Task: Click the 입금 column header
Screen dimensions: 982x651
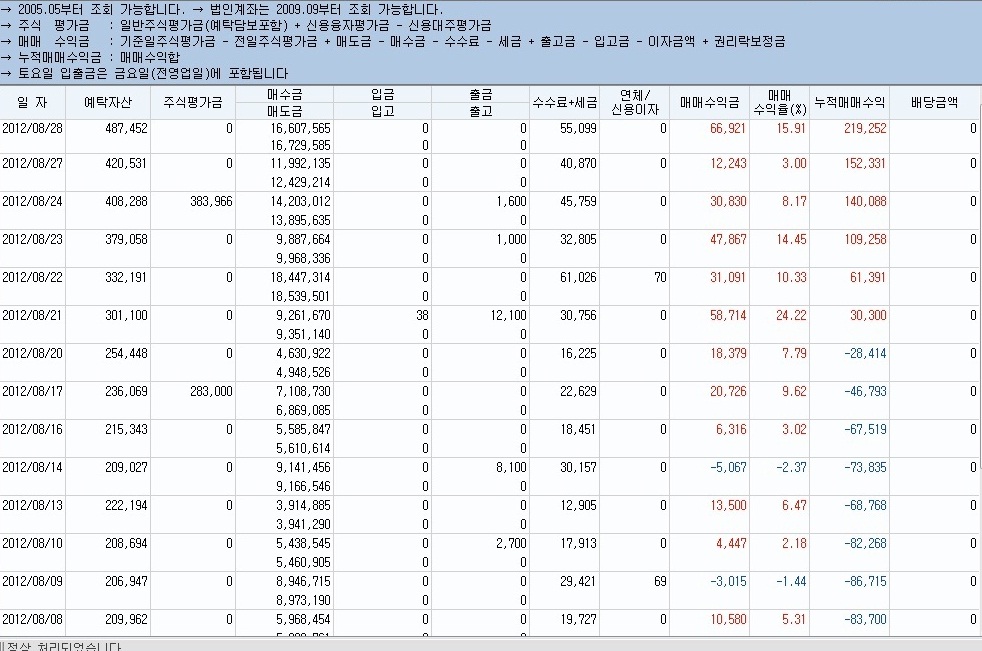Action: tap(382, 94)
